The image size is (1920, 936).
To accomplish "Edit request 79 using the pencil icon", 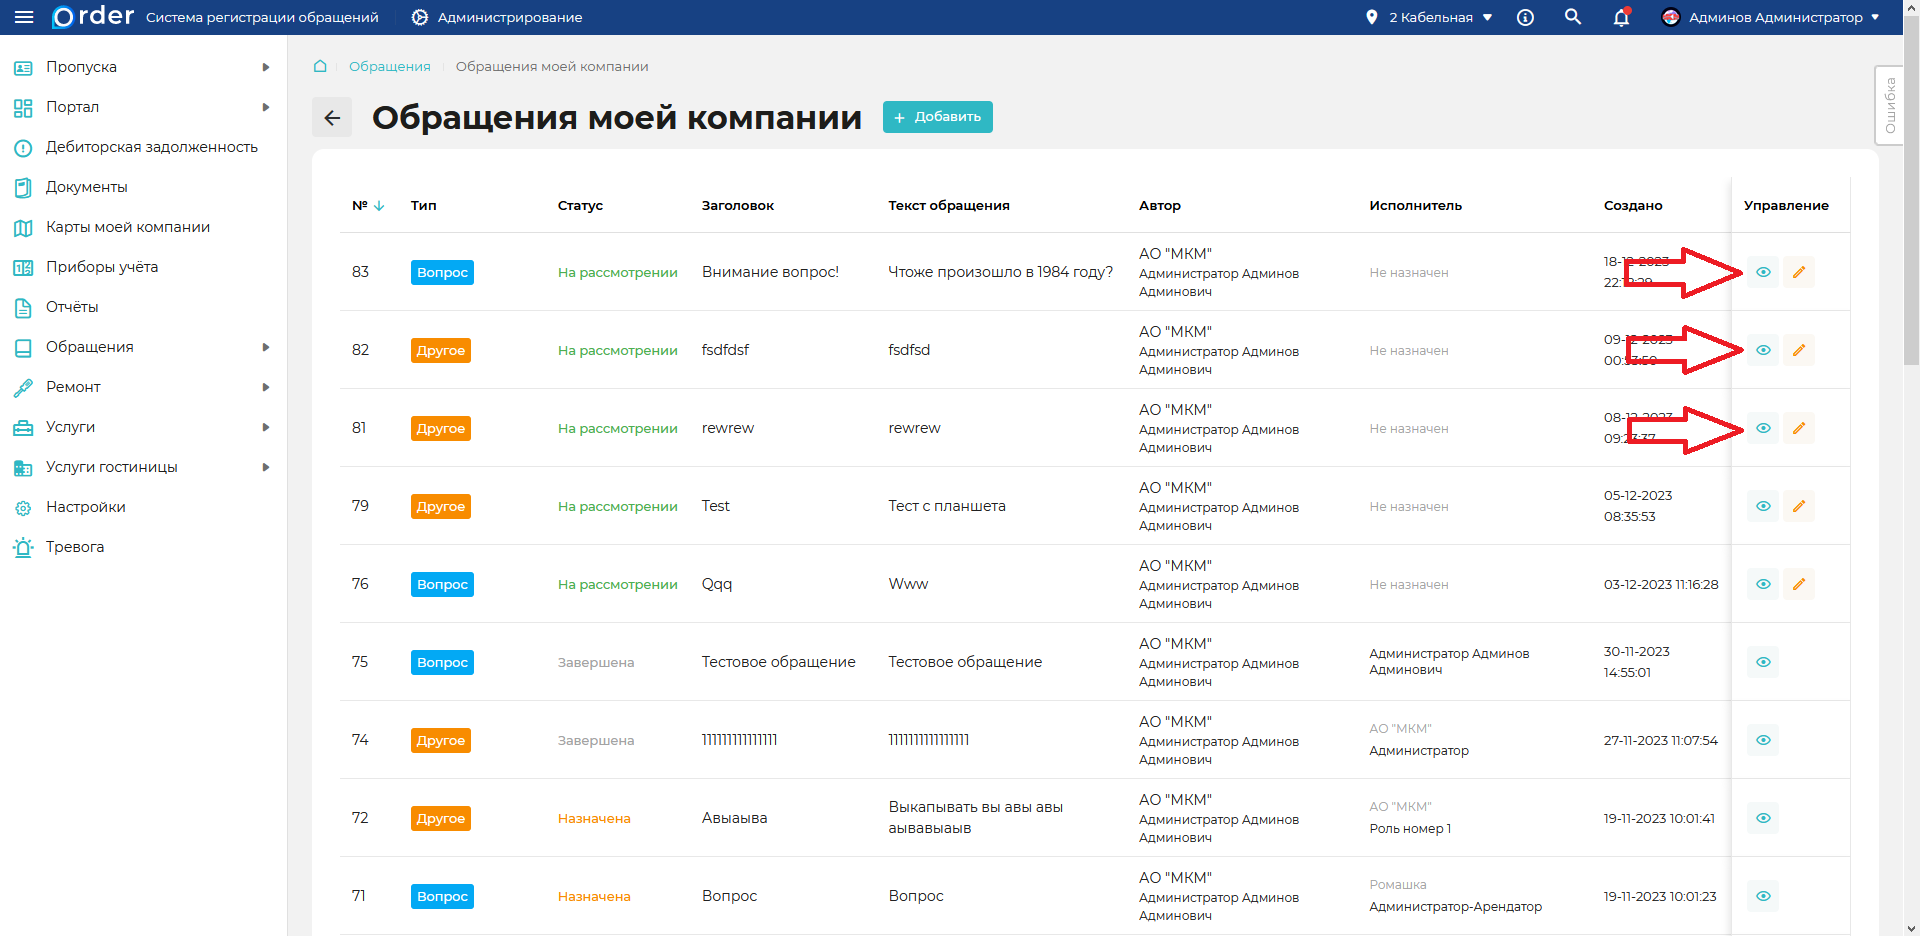I will point(1798,506).
